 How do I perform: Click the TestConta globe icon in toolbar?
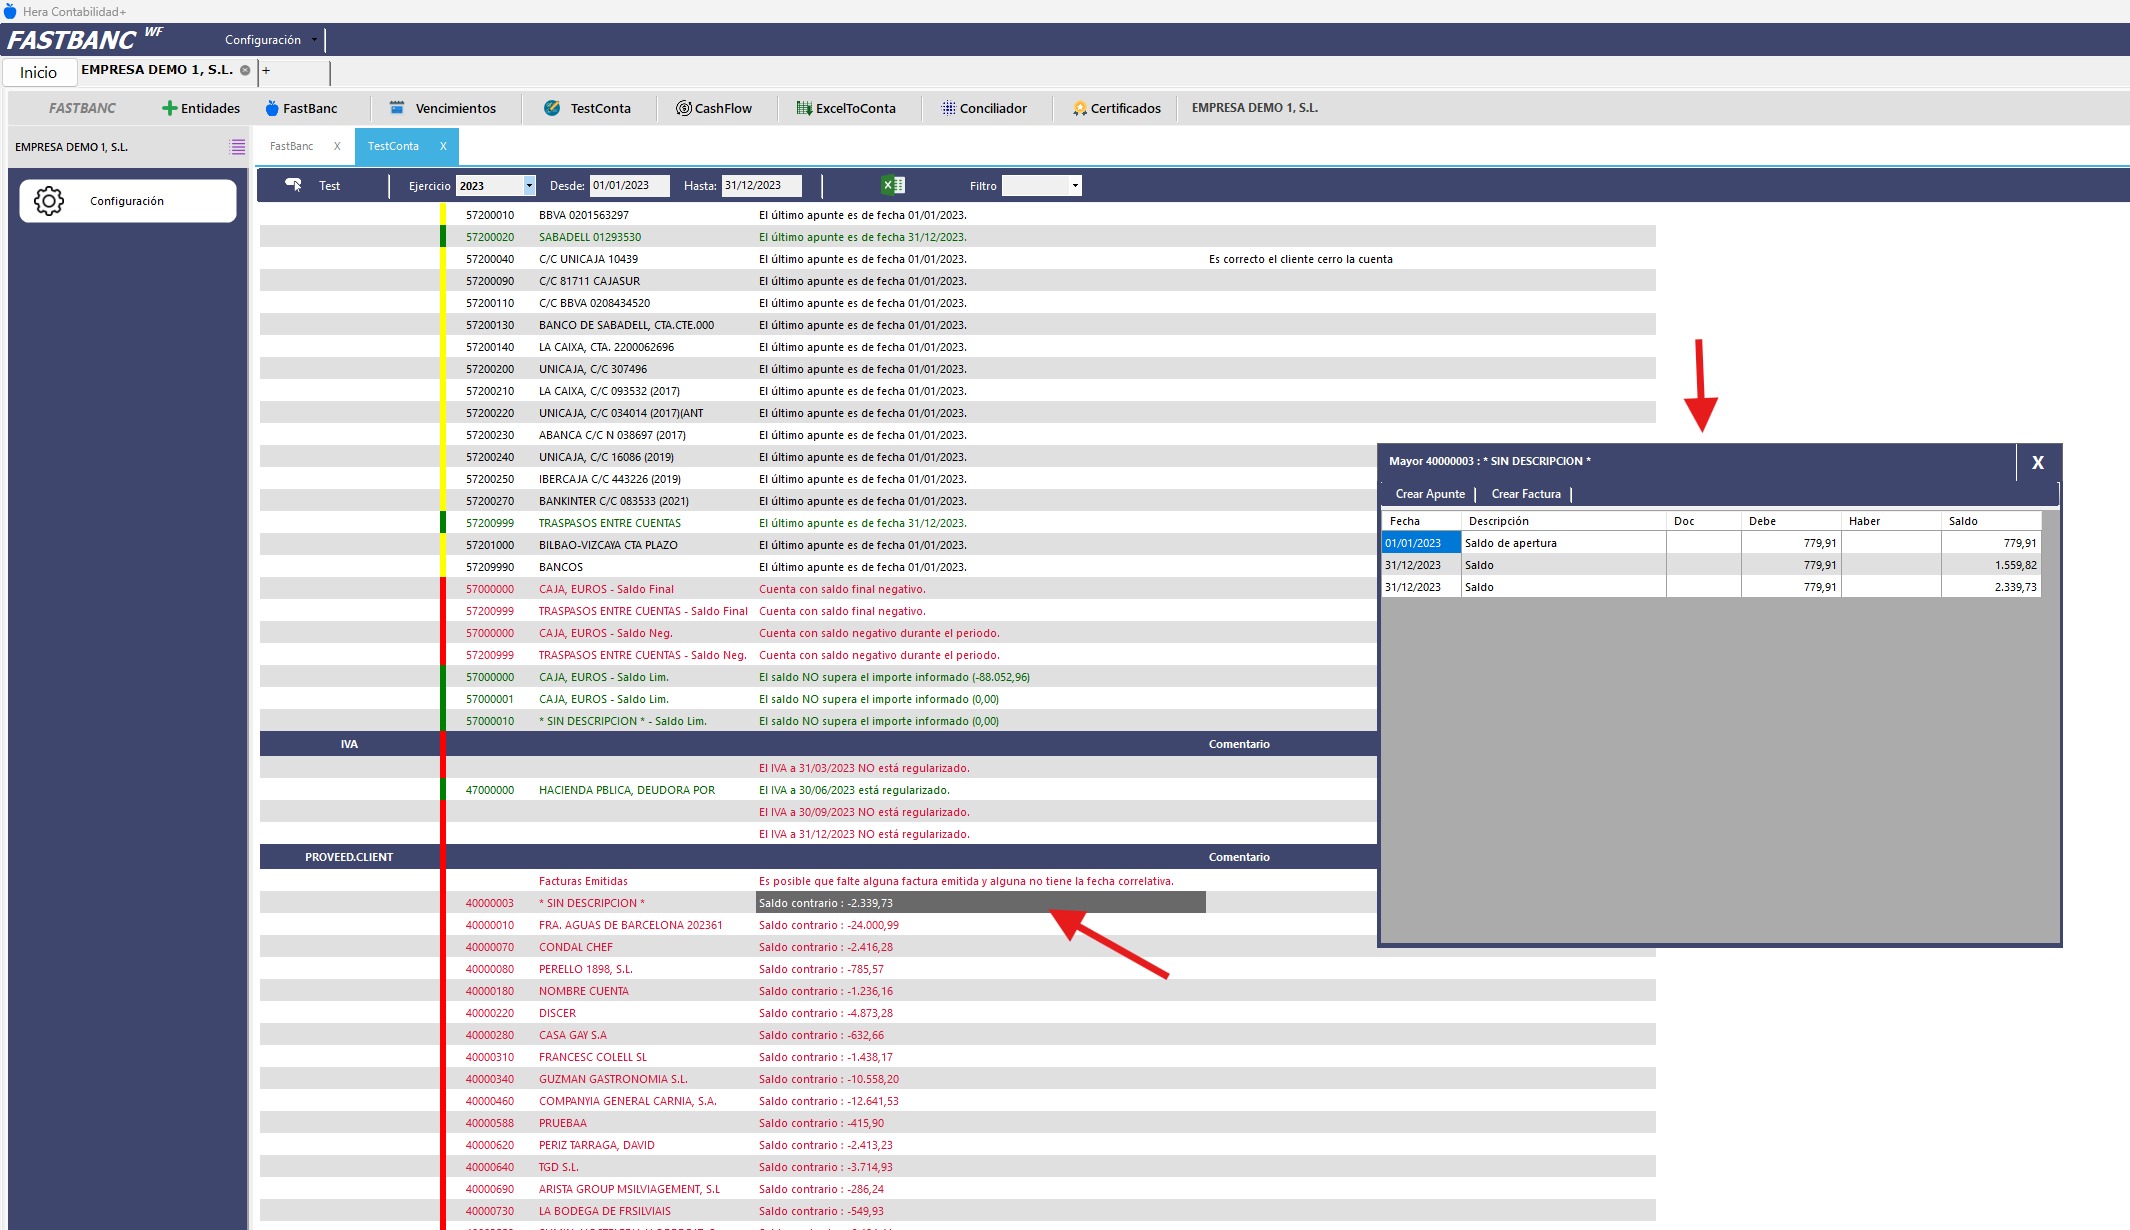552,108
